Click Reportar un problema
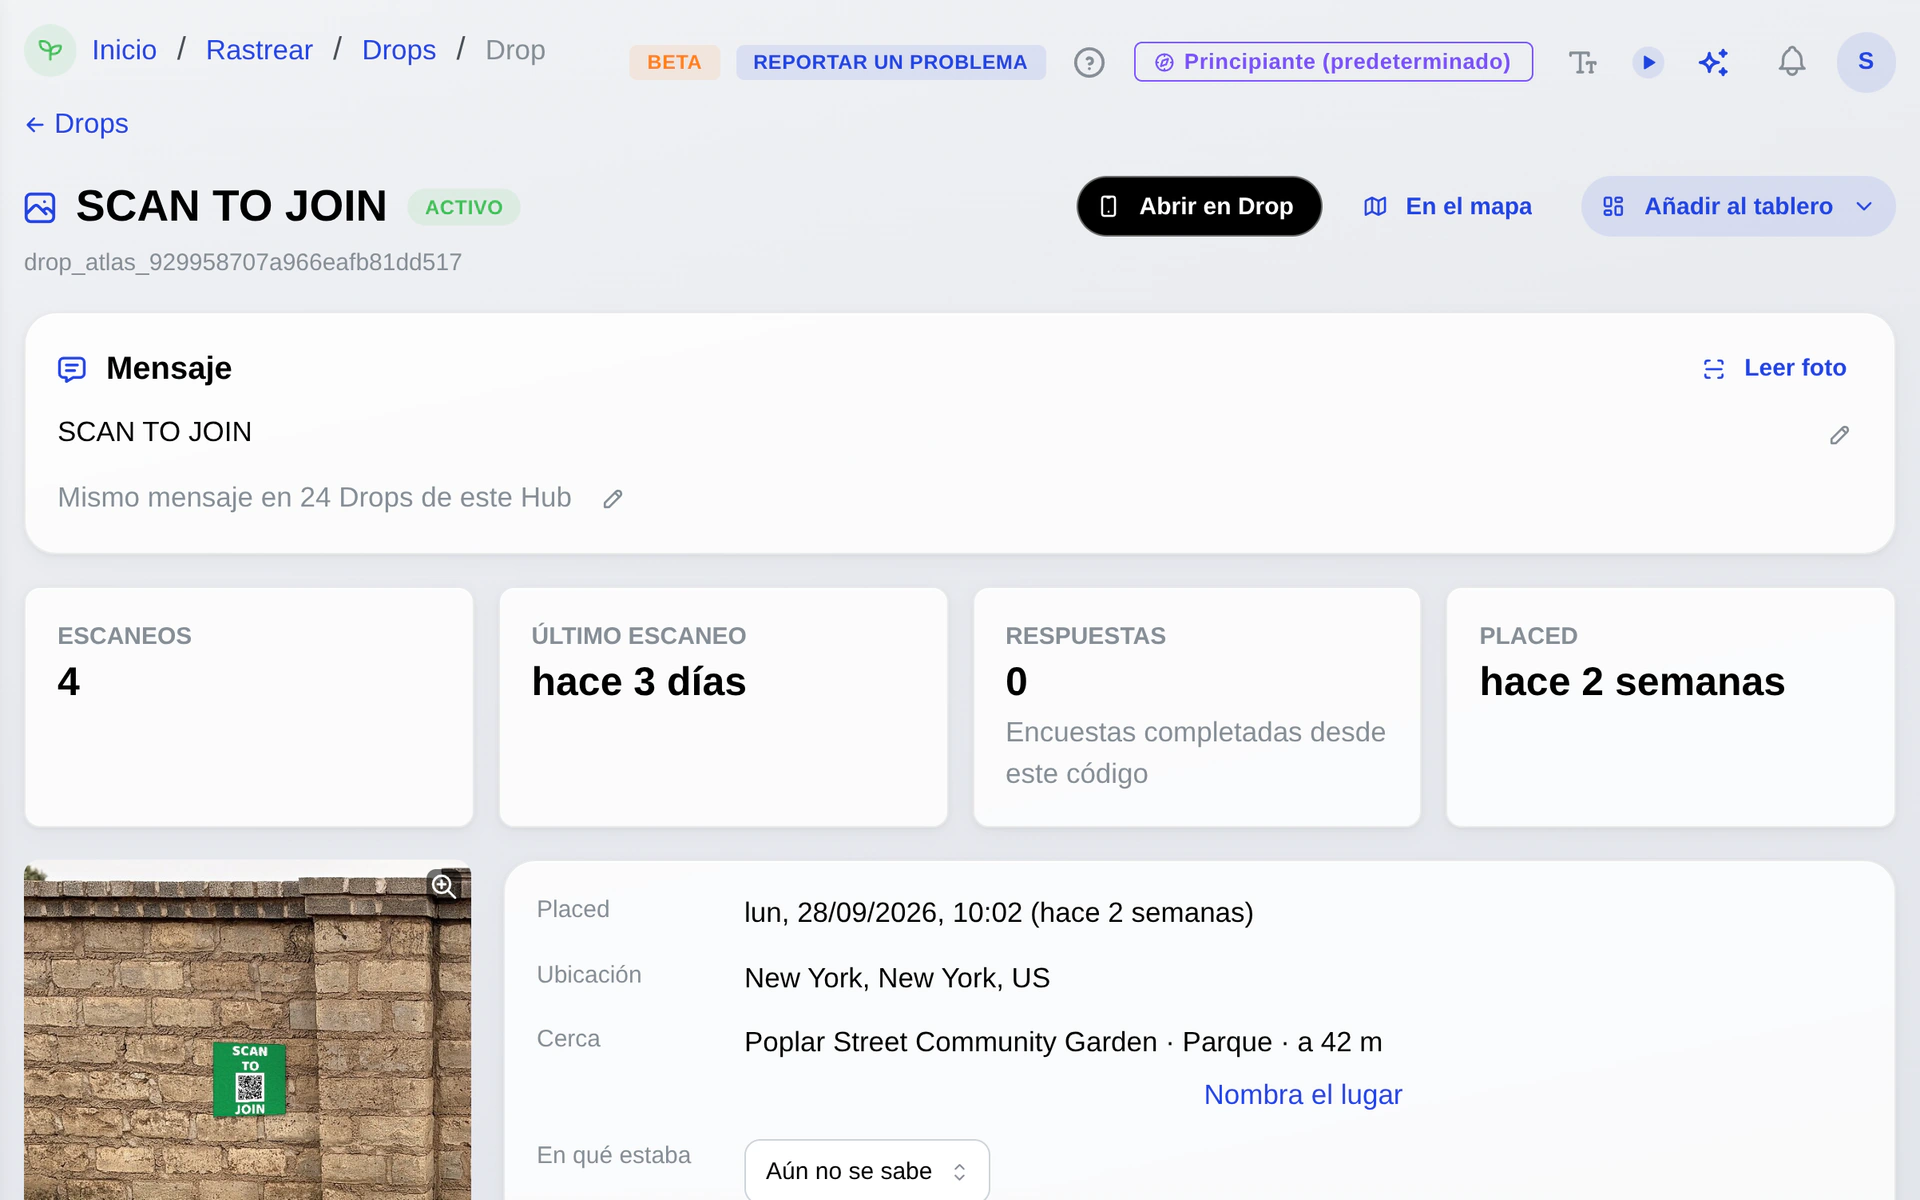Viewport: 1920px width, 1200px height. [x=890, y=62]
